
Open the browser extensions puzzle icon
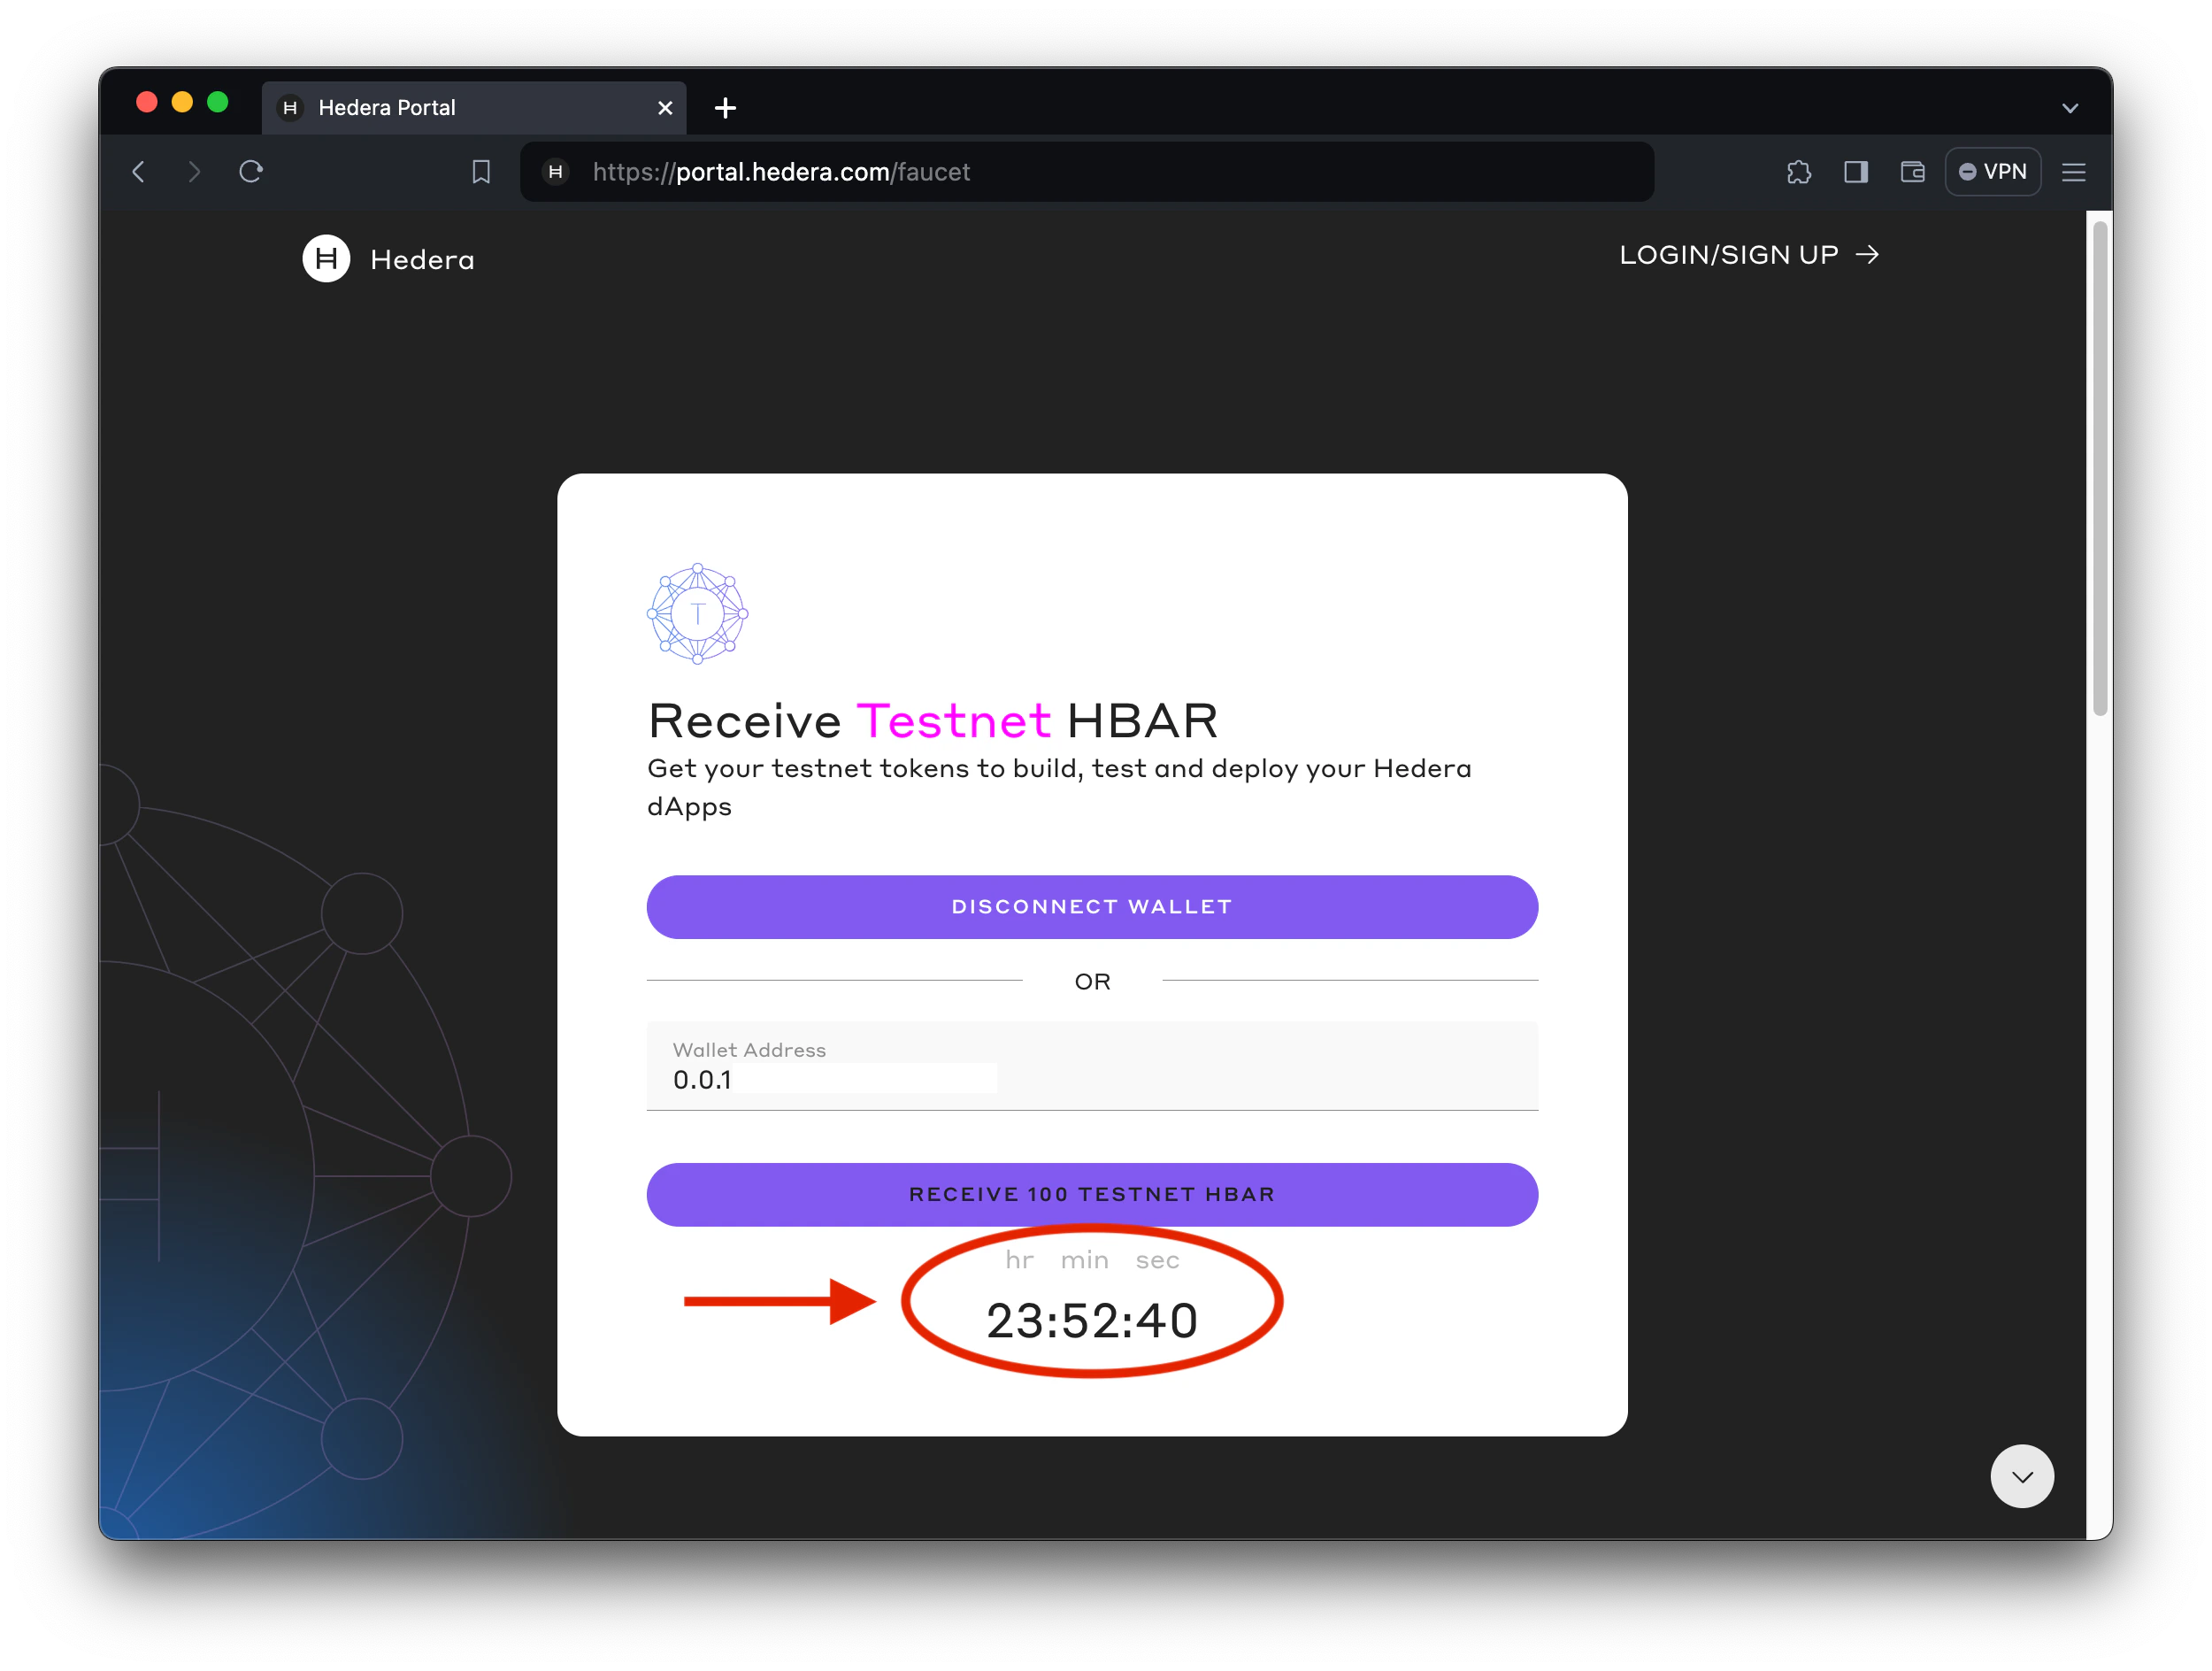click(1798, 172)
